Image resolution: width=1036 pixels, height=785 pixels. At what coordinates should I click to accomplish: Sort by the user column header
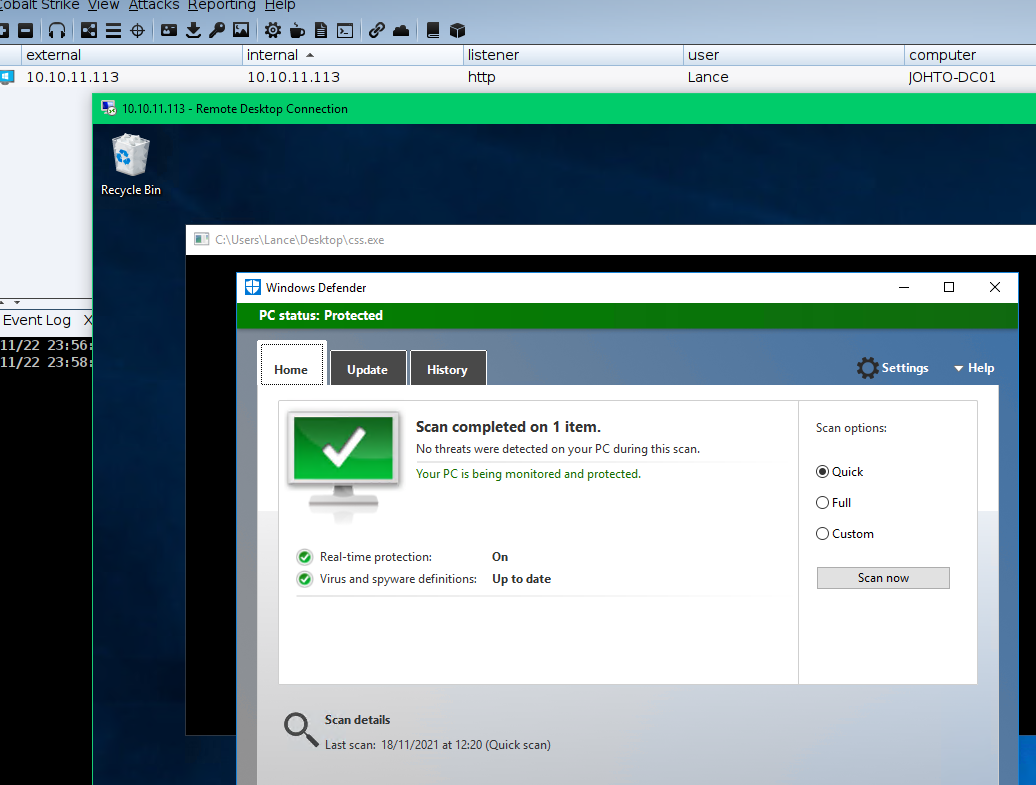pyautogui.click(x=794, y=55)
